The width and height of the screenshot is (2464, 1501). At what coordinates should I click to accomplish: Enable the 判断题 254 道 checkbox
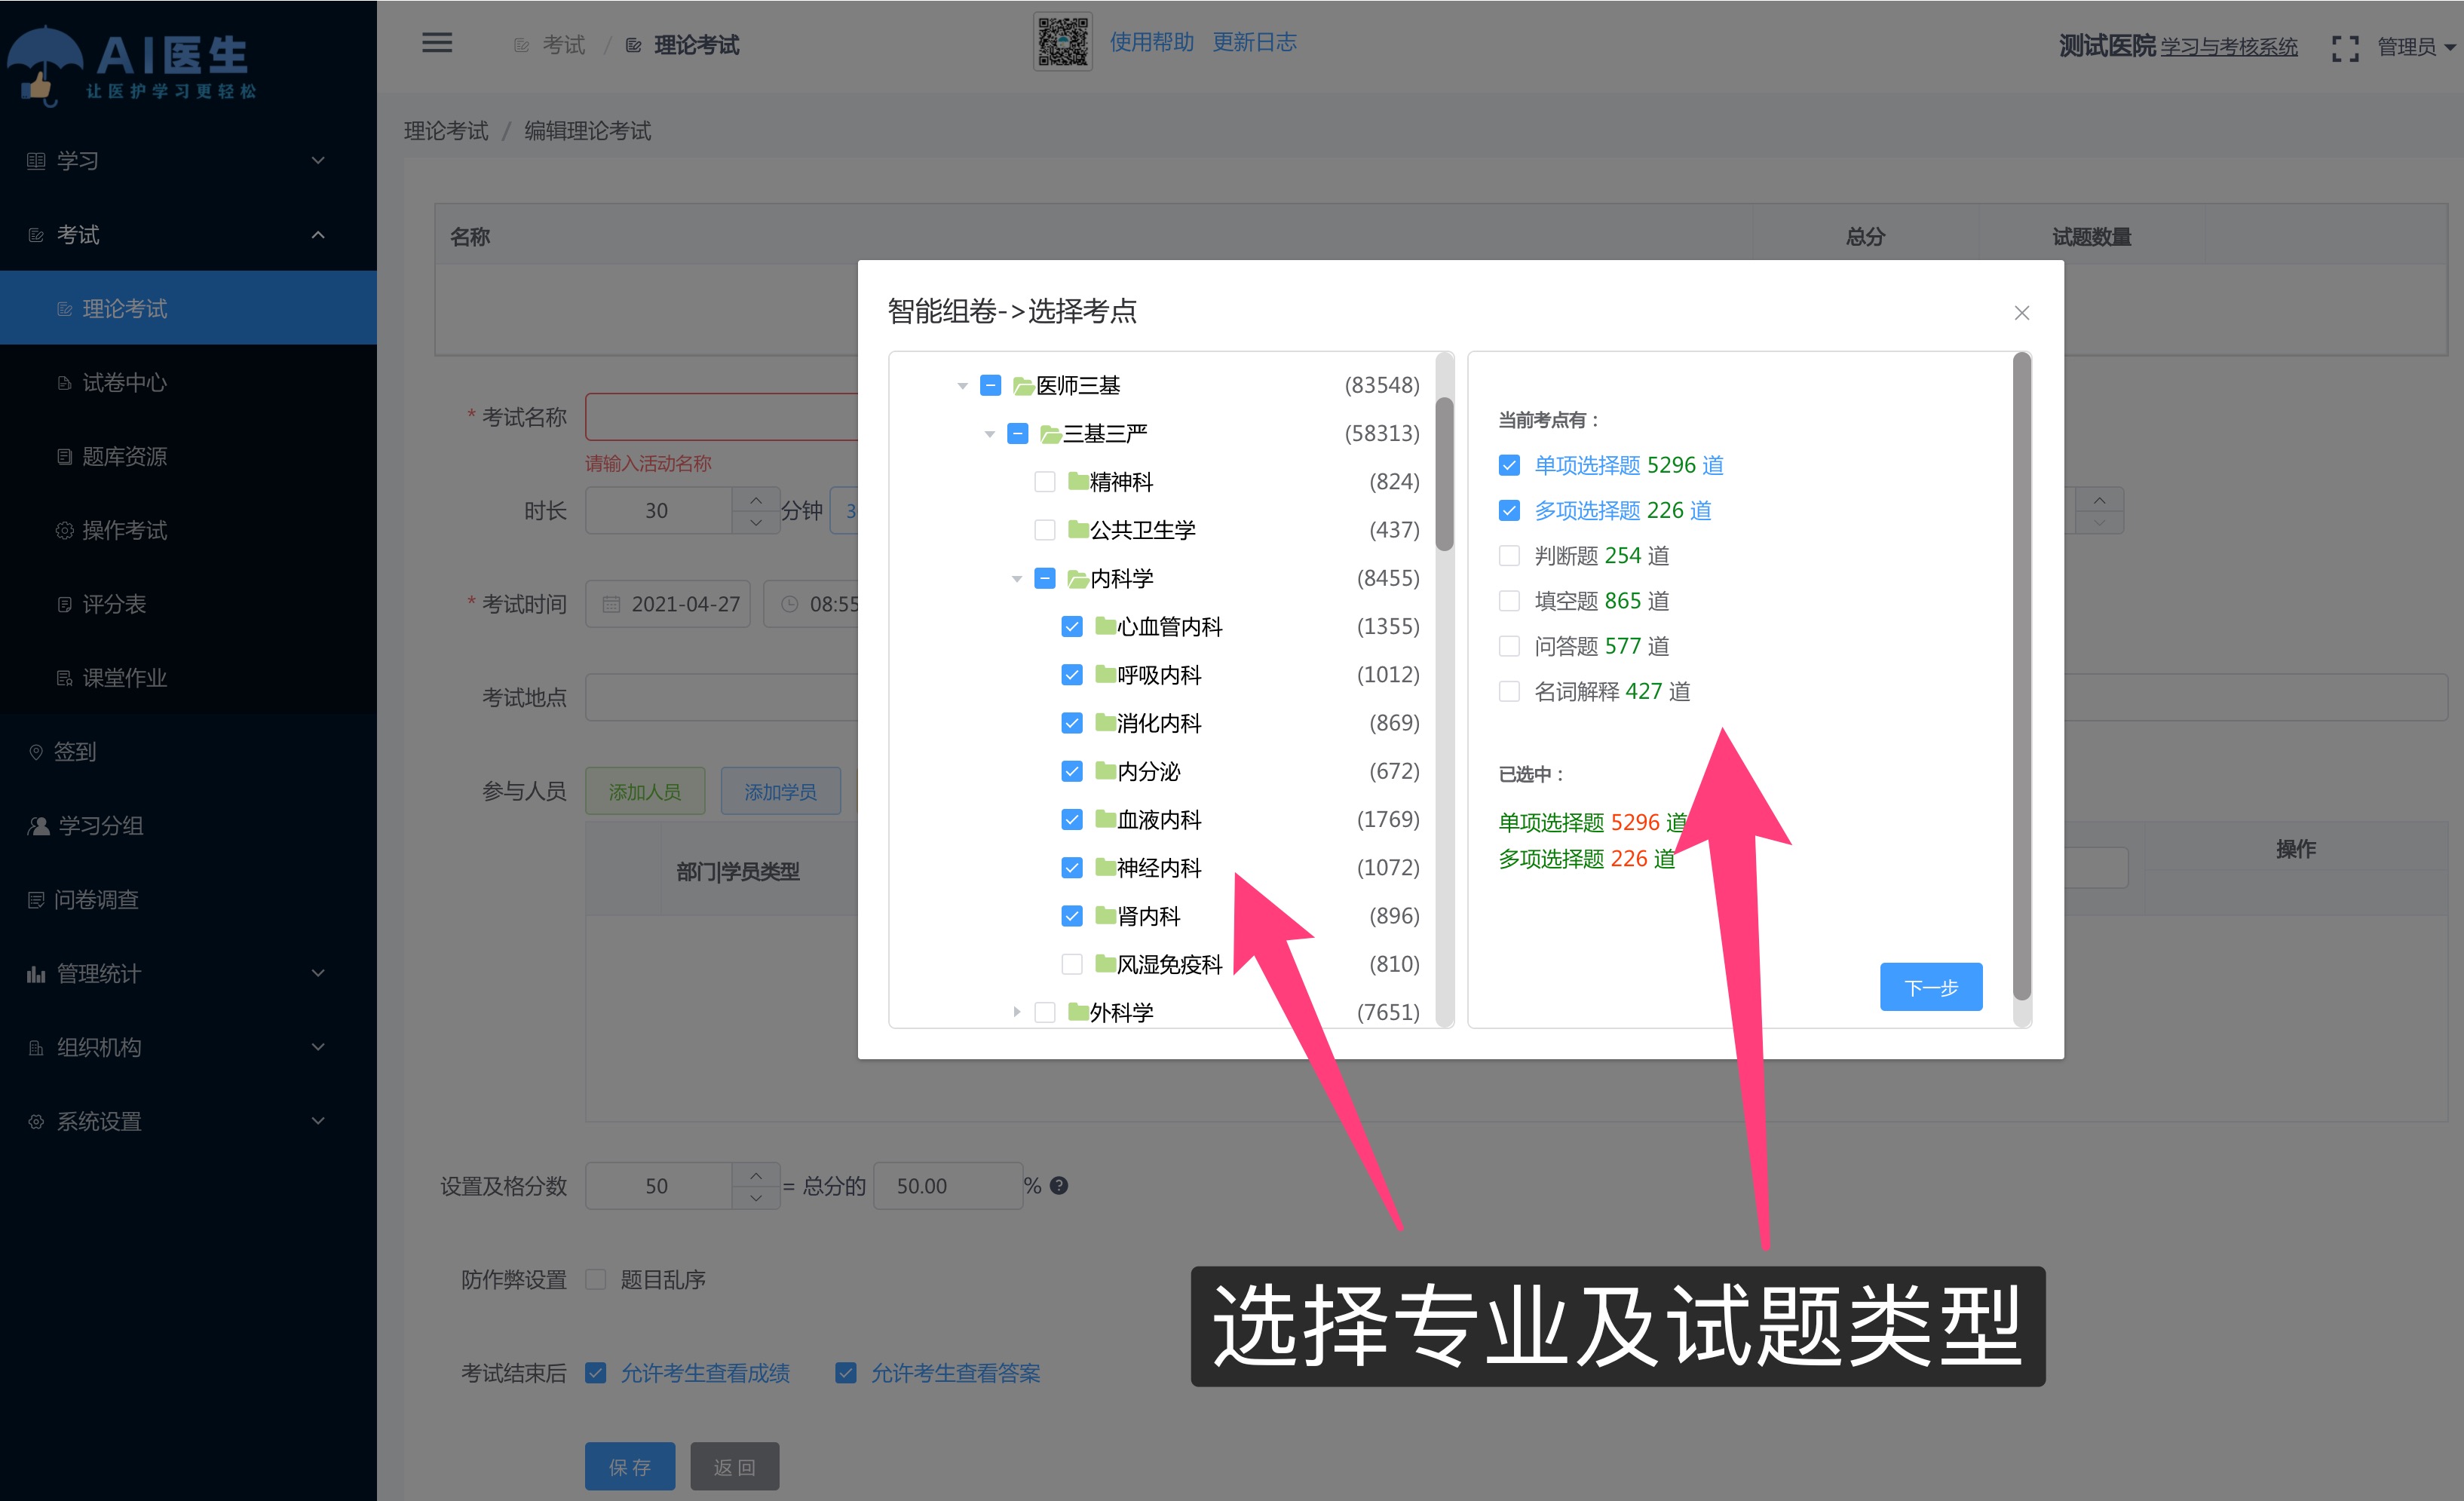tap(1509, 555)
